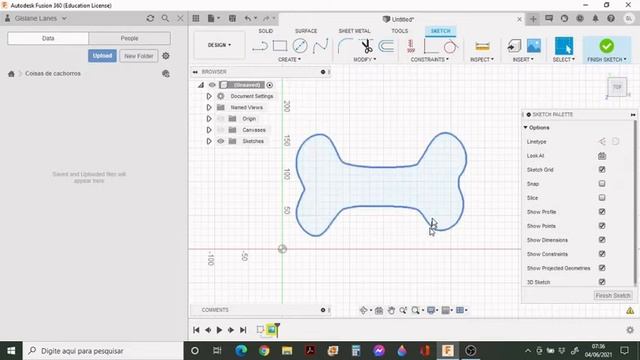Expand the Document Settings node
The height and width of the screenshot is (360, 640).
pos(209,96)
